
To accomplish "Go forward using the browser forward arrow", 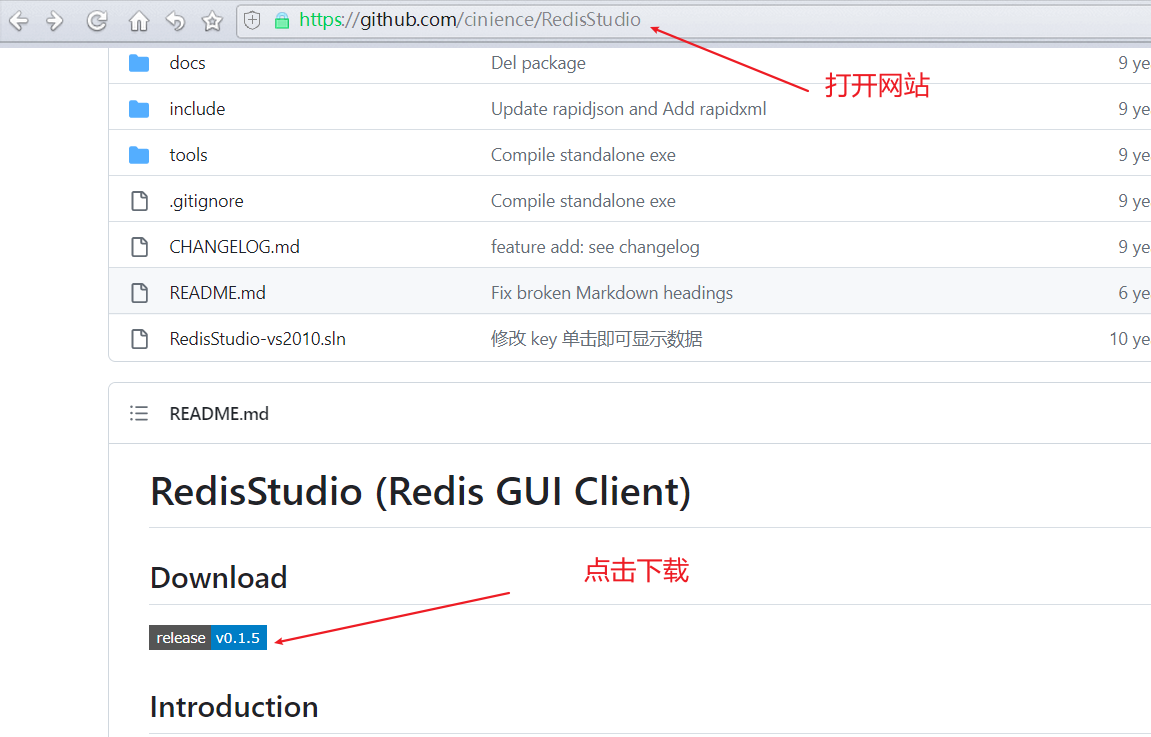I will point(54,21).
